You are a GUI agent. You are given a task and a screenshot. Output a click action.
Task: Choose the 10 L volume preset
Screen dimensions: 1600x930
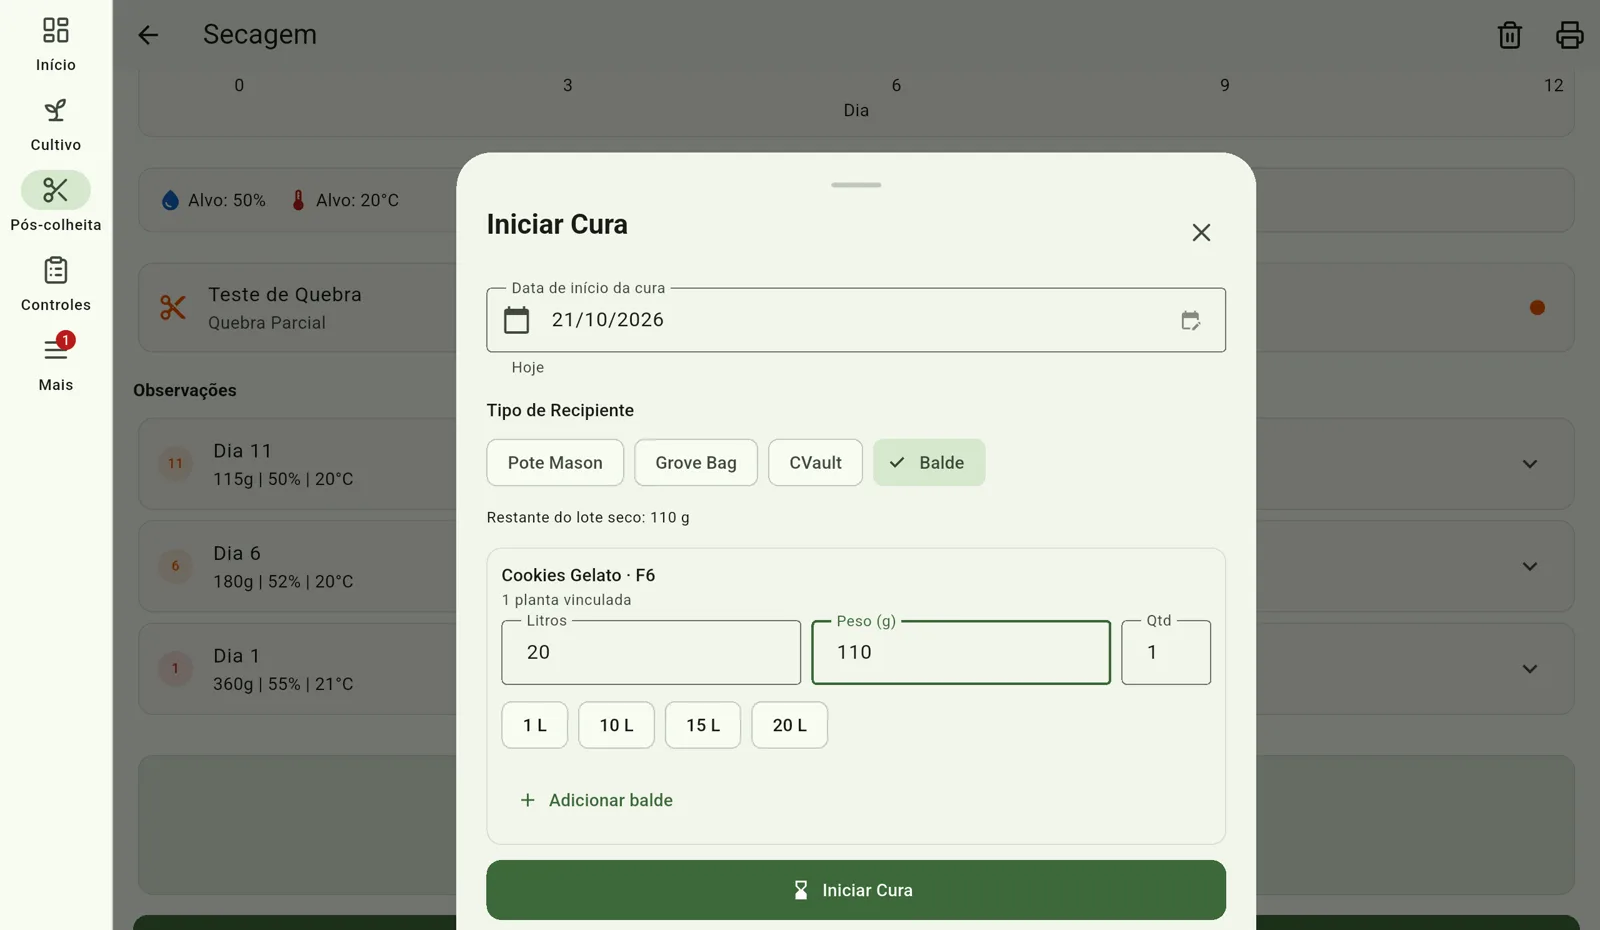[x=616, y=725]
